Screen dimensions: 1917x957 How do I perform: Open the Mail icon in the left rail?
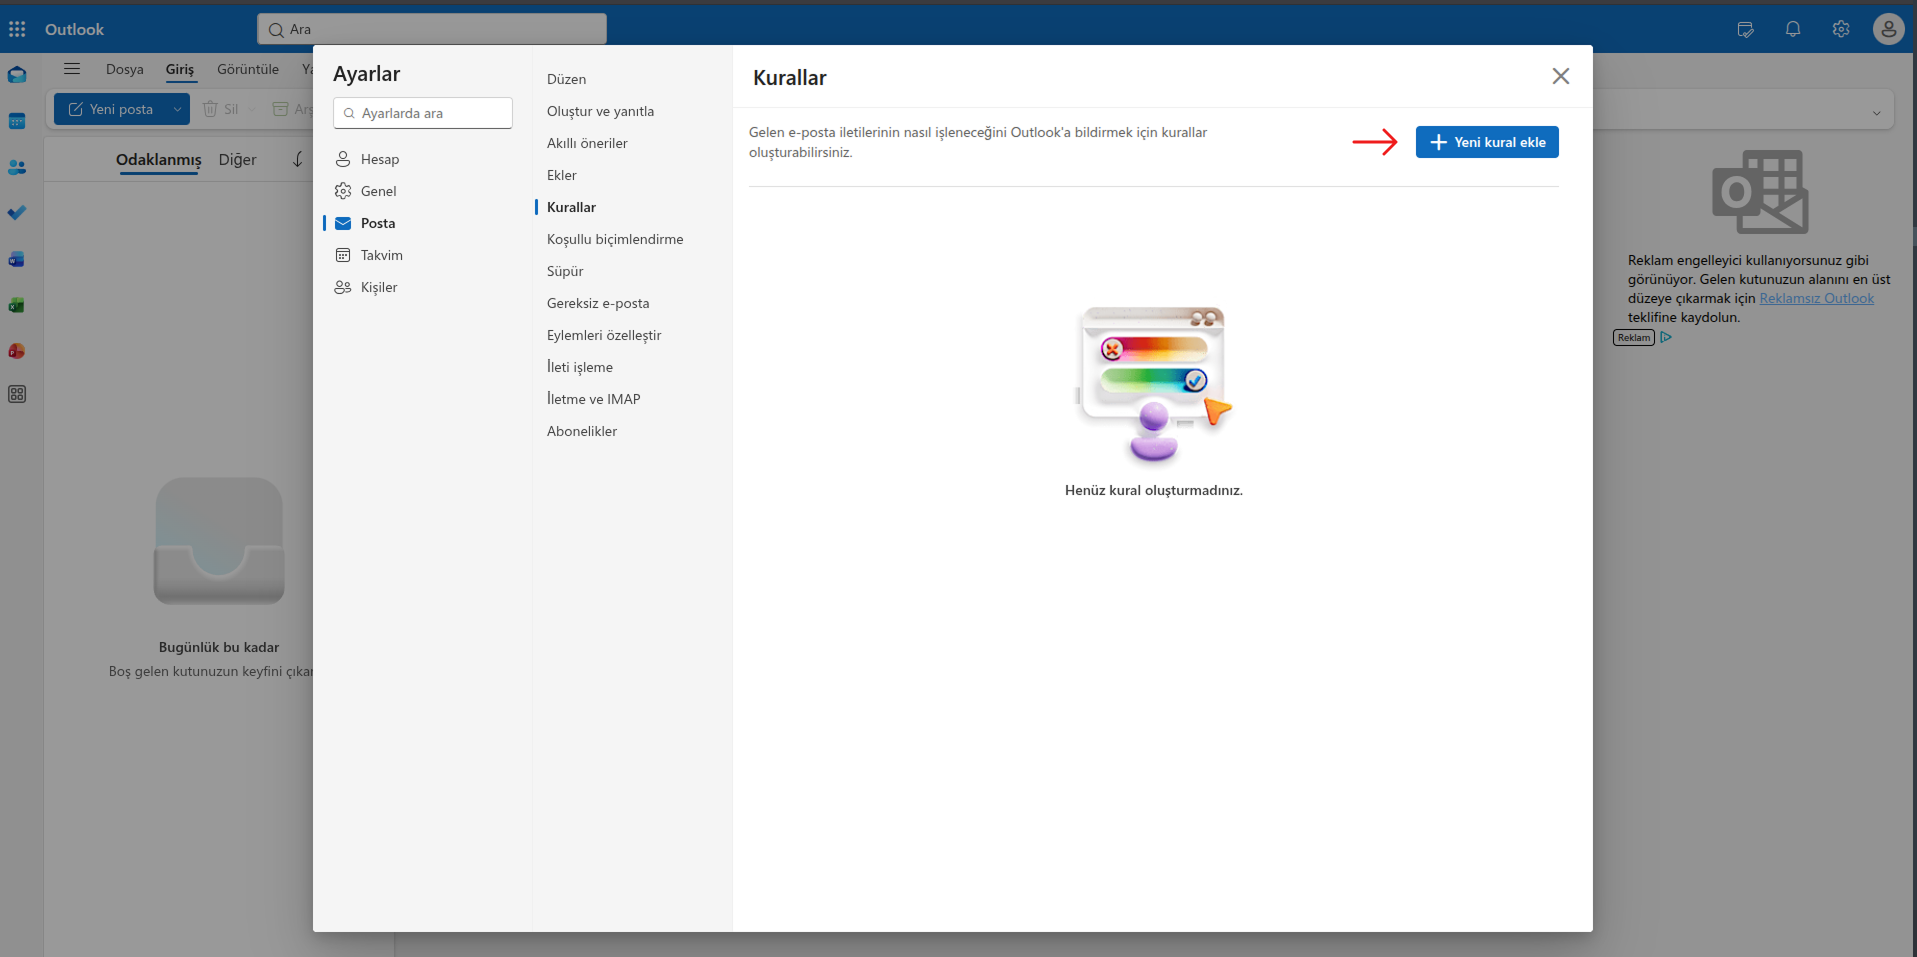pyautogui.click(x=17, y=75)
